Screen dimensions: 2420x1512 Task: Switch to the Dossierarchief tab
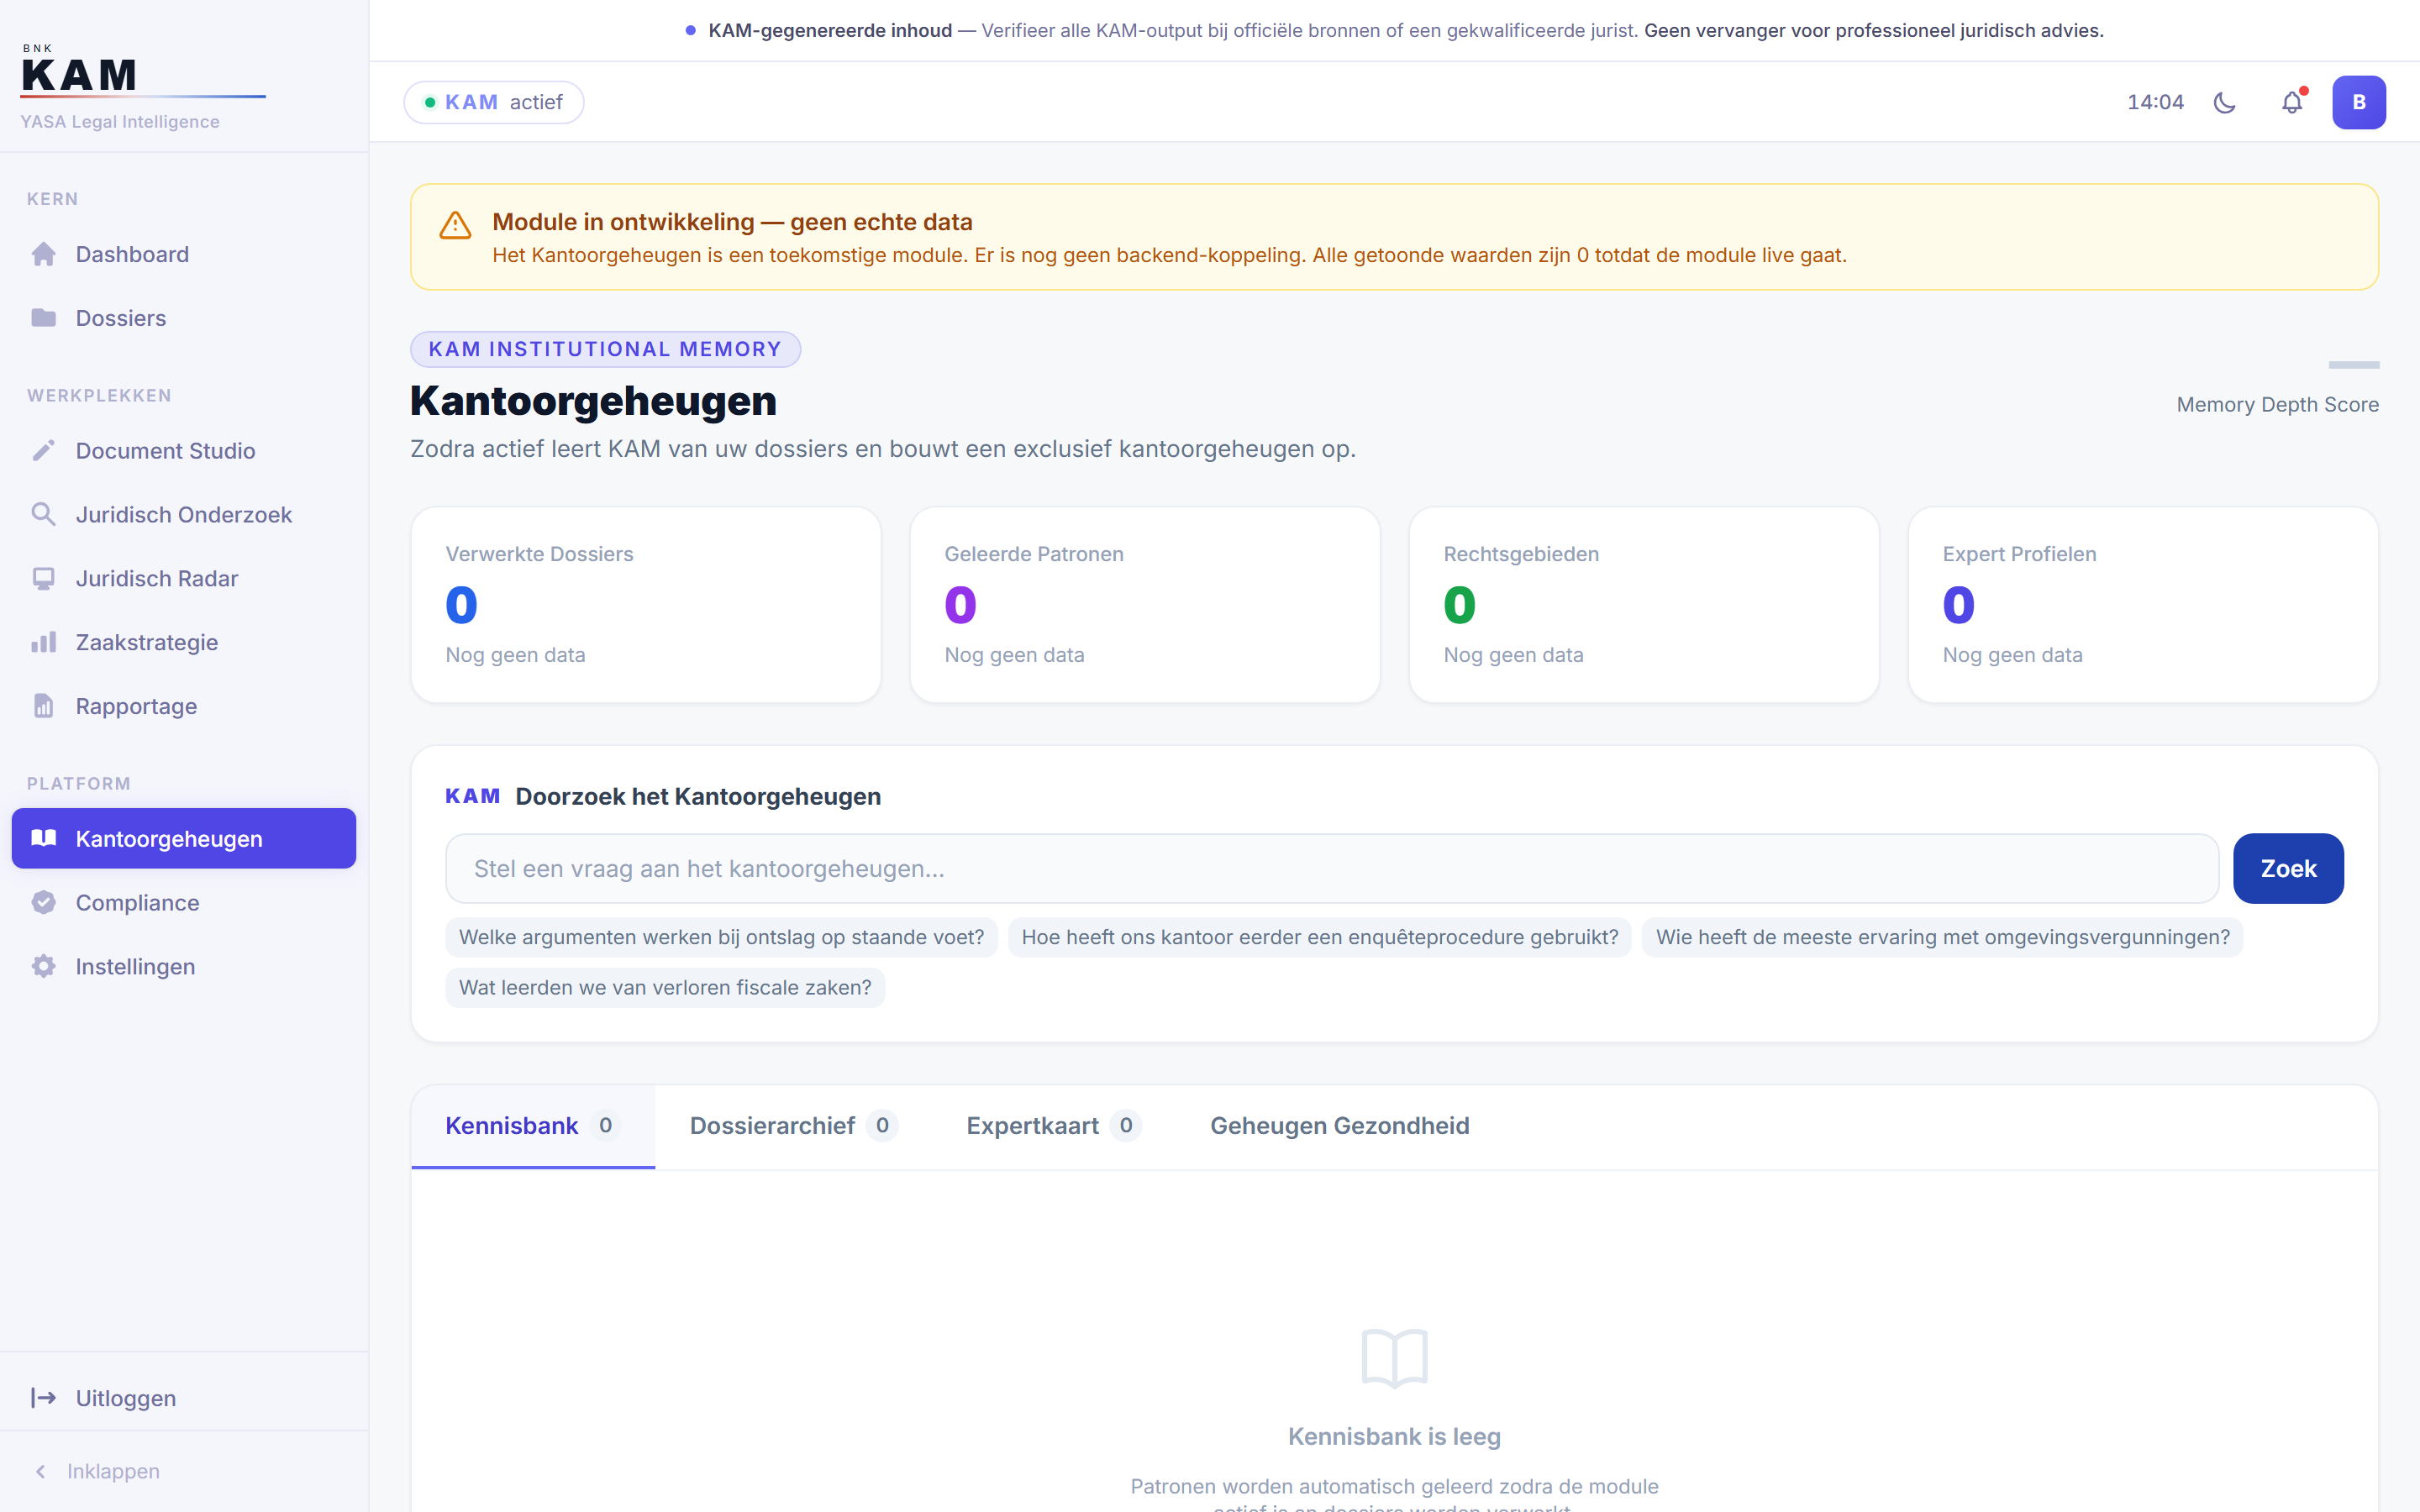coord(793,1126)
